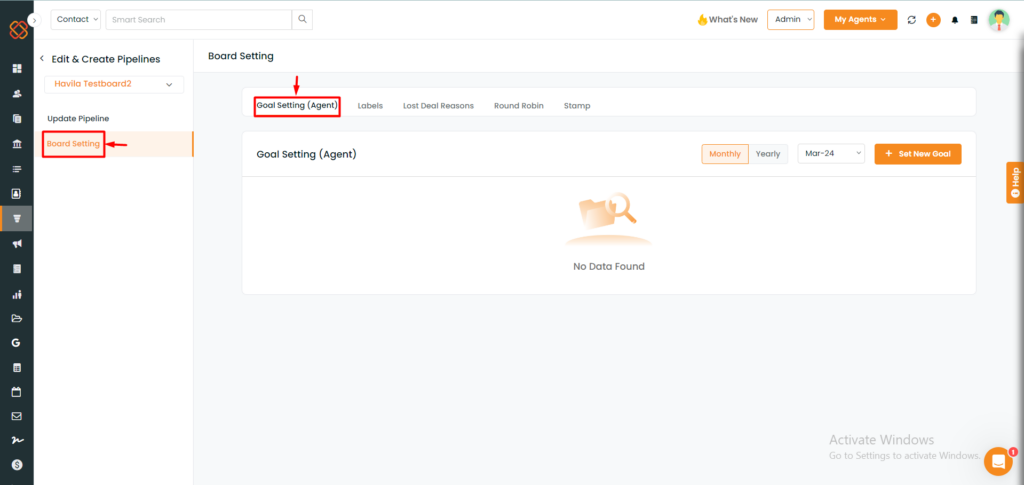Open the folder icon in sidebar
1024x485 pixels.
click(17, 319)
